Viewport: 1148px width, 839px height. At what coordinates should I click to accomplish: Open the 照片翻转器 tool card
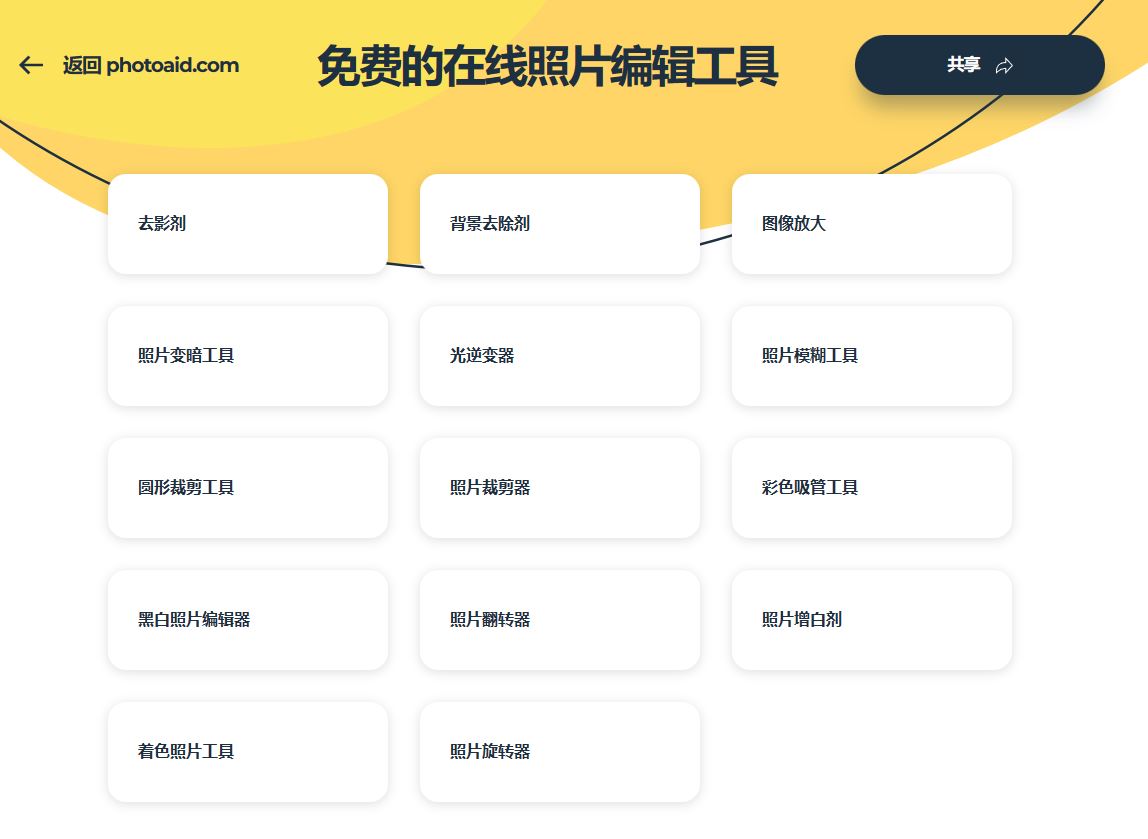[559, 620]
